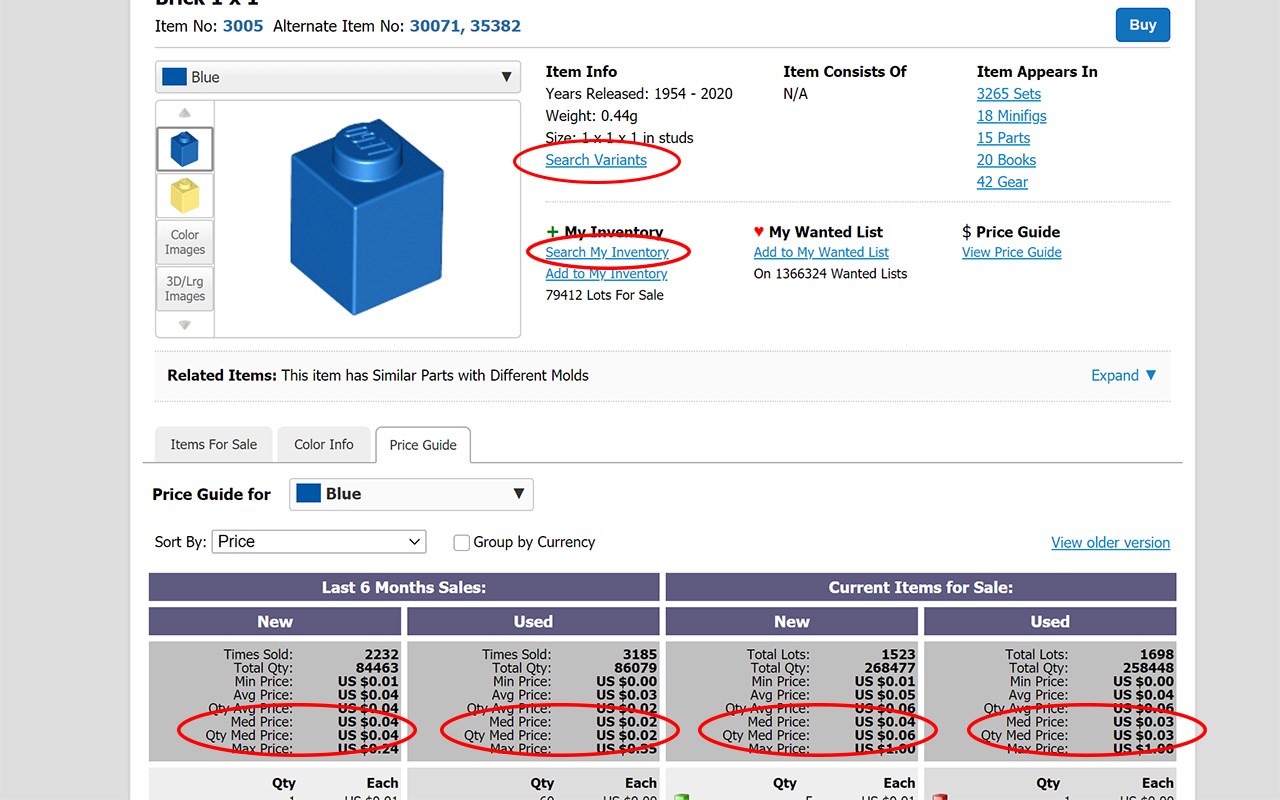Click the 'Item Consists Of' heading
1280x800 pixels.
[845, 72]
